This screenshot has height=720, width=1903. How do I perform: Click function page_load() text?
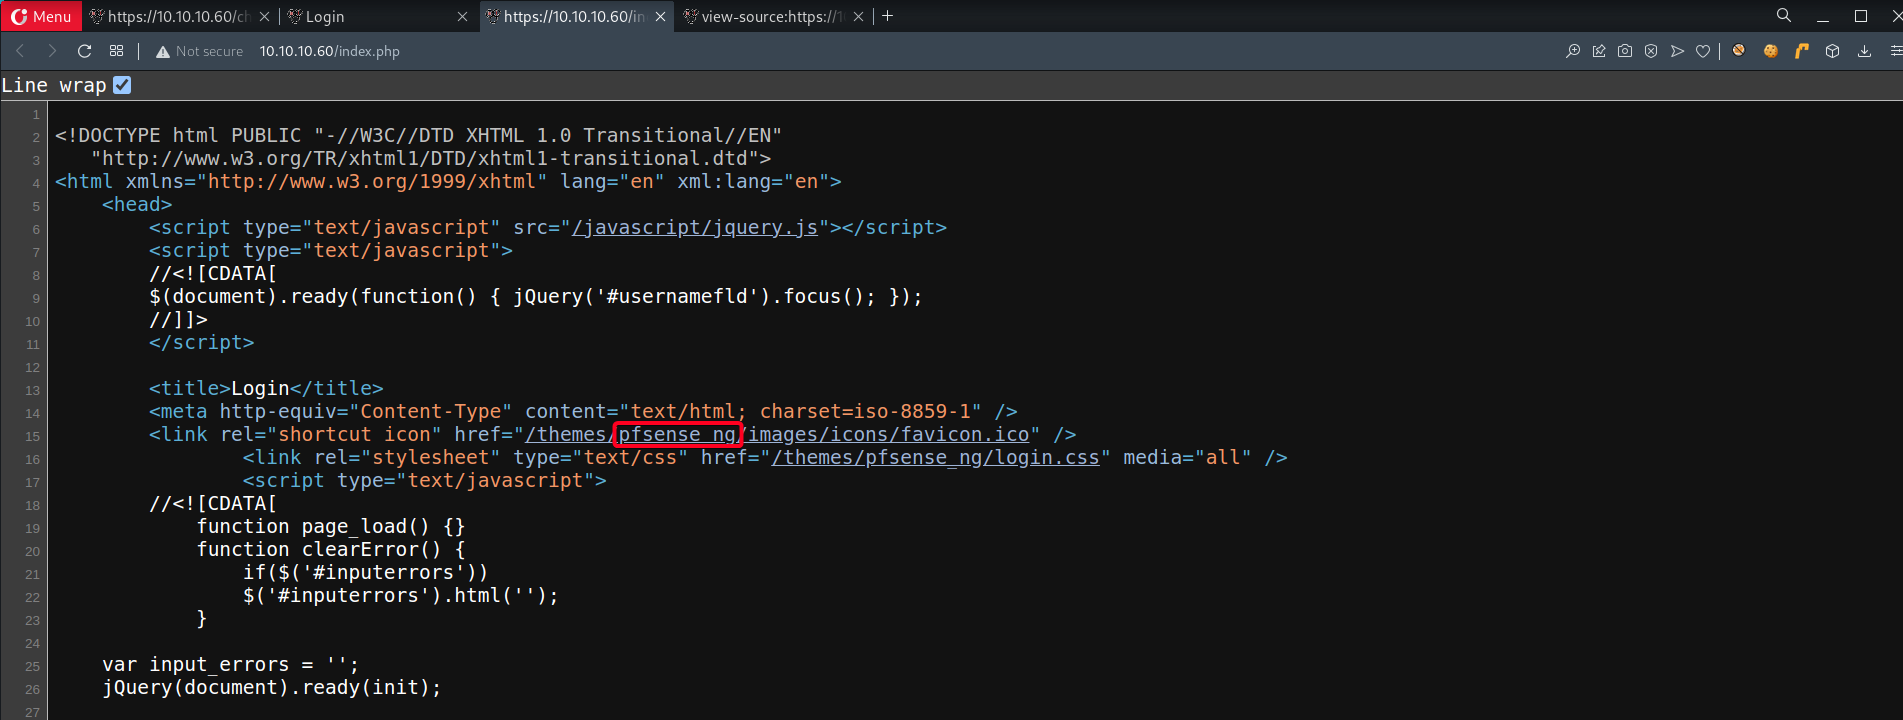click(x=331, y=527)
